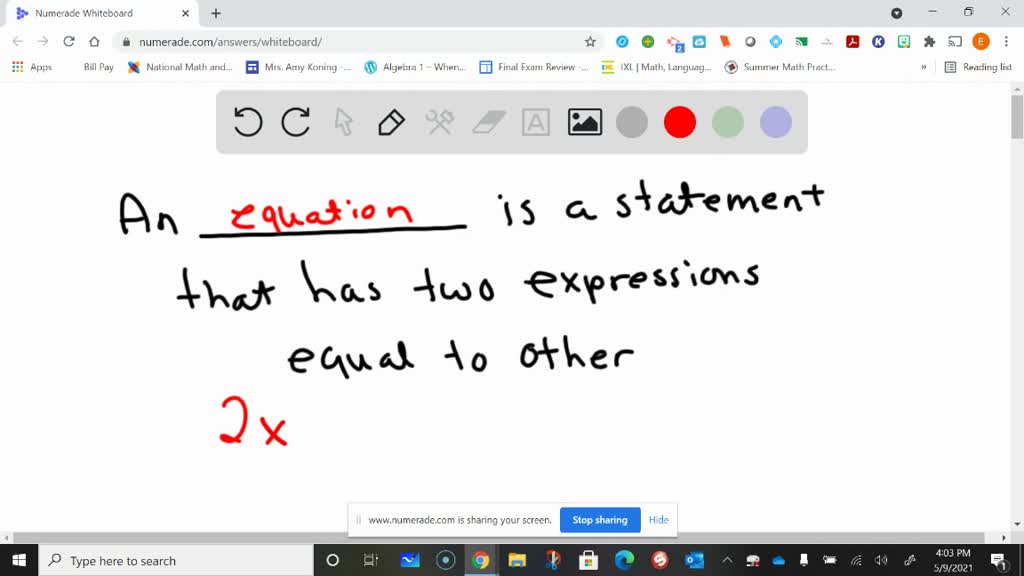Open the Insert Image tool
Image resolution: width=1024 pixels, height=576 pixels.
(x=584, y=122)
